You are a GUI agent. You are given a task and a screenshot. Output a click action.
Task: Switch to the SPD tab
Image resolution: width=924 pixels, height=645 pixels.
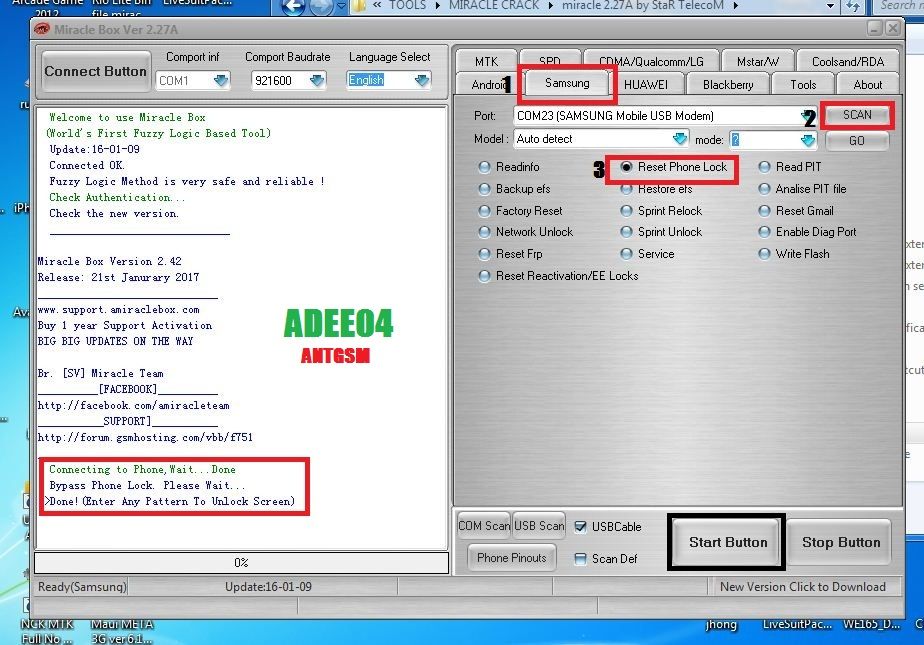[550, 61]
